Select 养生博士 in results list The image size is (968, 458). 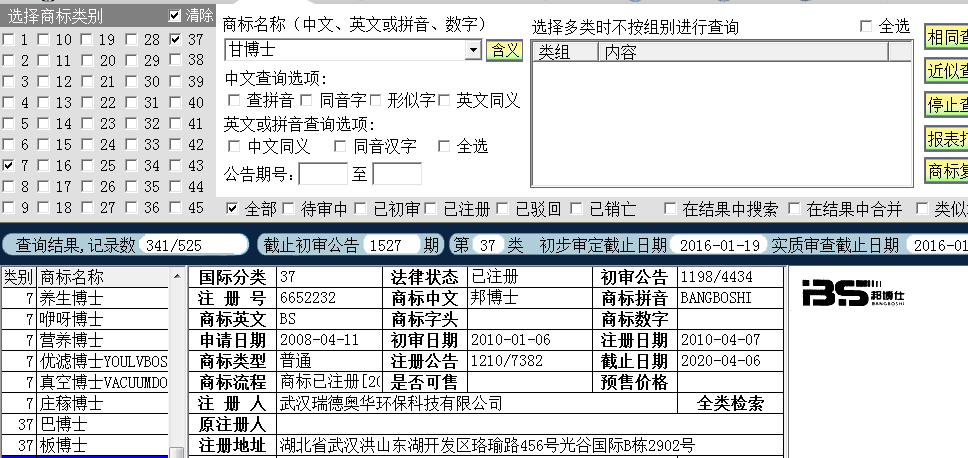click(x=102, y=298)
